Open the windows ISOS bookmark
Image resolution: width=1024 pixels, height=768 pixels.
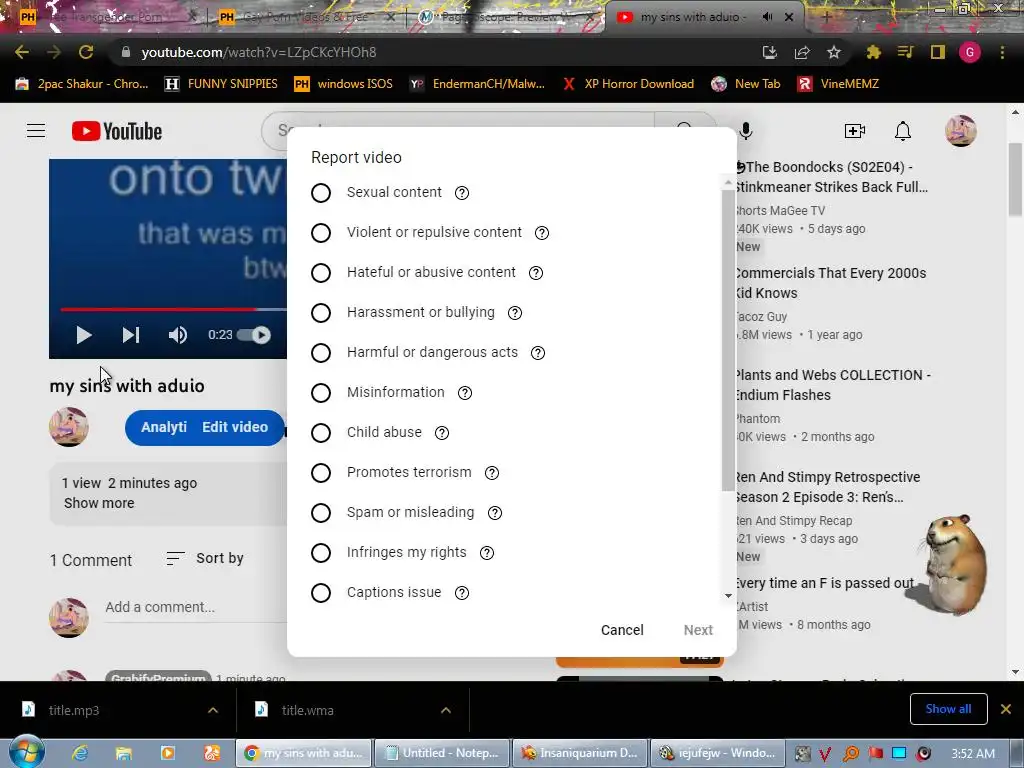coord(344,84)
